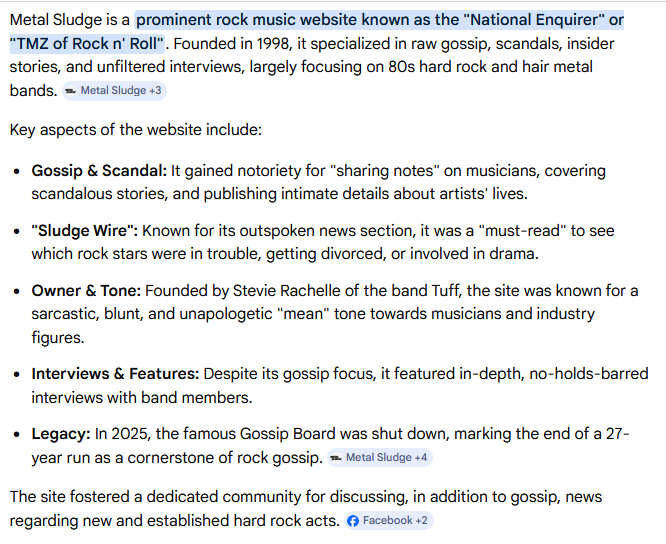Click the highlighted "TMZ of Rock n' Roll" phrase
Image resolution: width=666 pixels, height=544 pixels.
[x=84, y=43]
